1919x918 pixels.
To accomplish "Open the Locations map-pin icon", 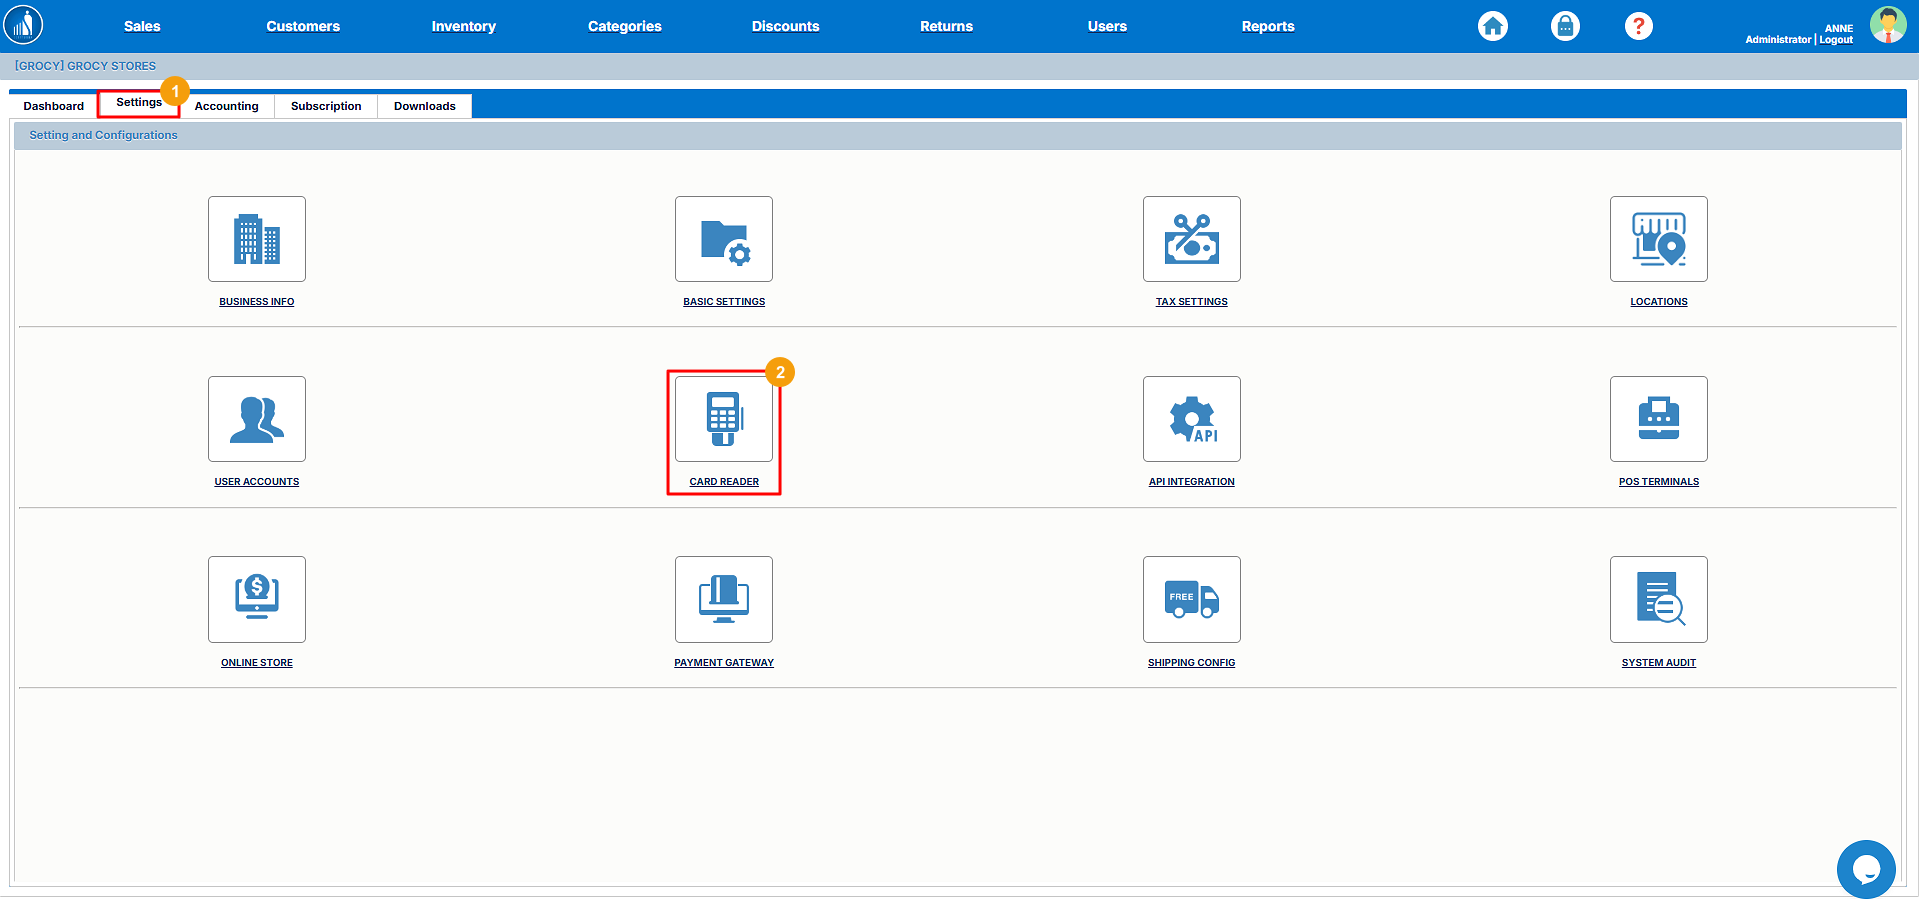I will (1658, 239).
